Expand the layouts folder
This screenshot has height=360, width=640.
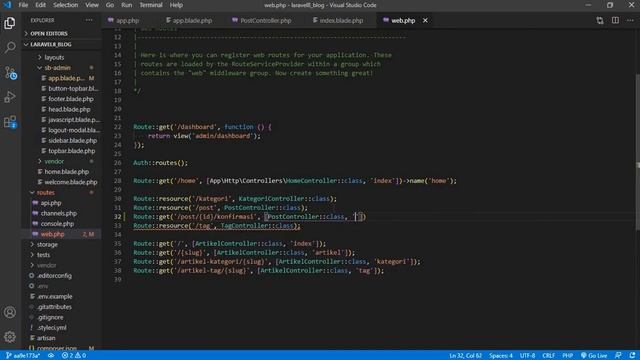click(54, 58)
